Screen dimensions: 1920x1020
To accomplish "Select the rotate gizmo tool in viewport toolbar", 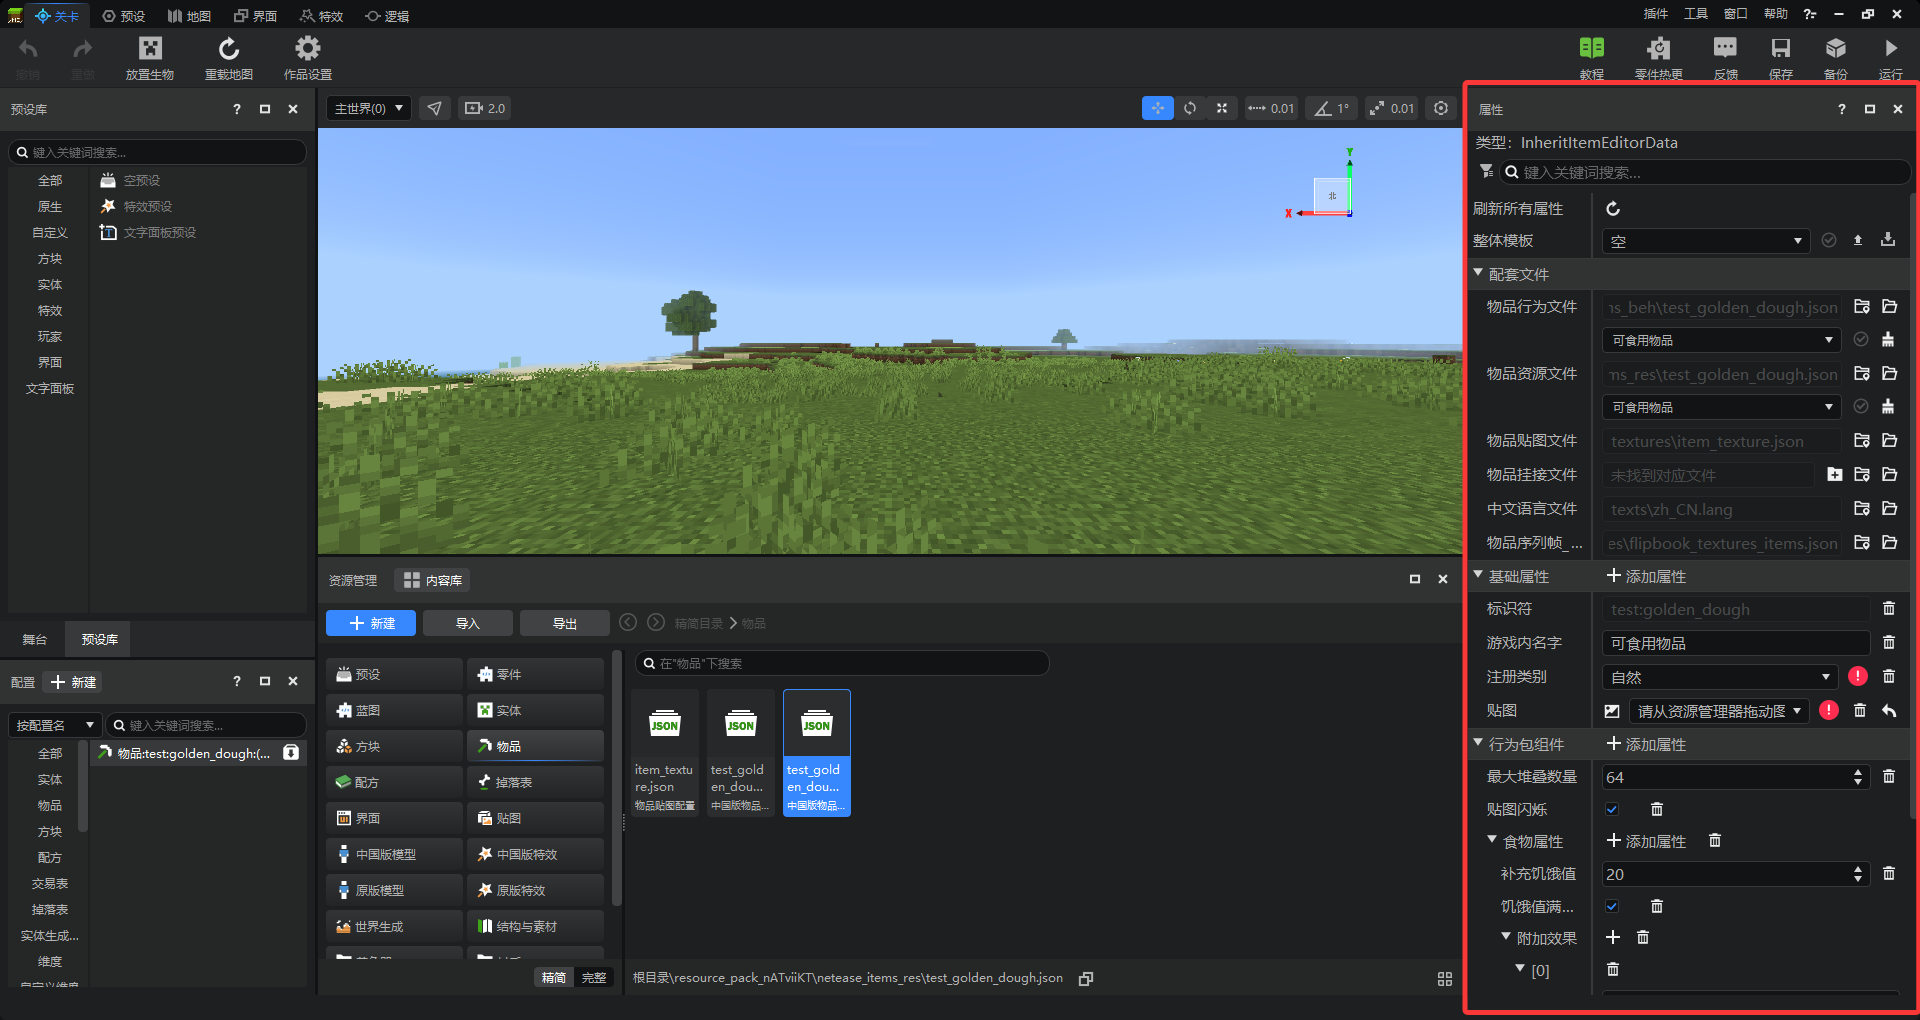I will 1190,108.
